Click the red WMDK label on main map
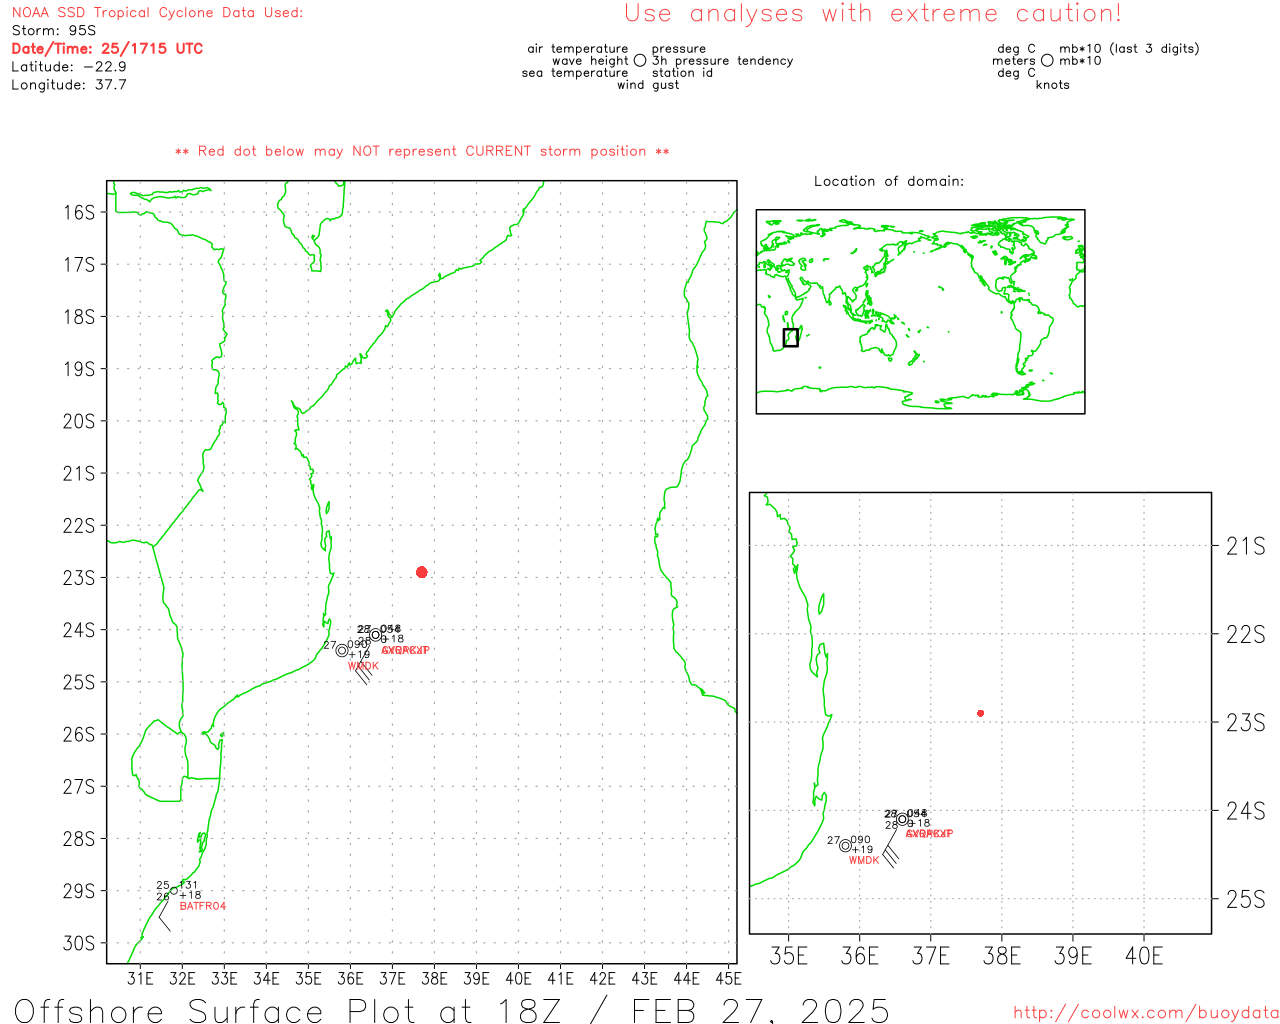Screen dimensions: 1280x1024 coord(363,666)
